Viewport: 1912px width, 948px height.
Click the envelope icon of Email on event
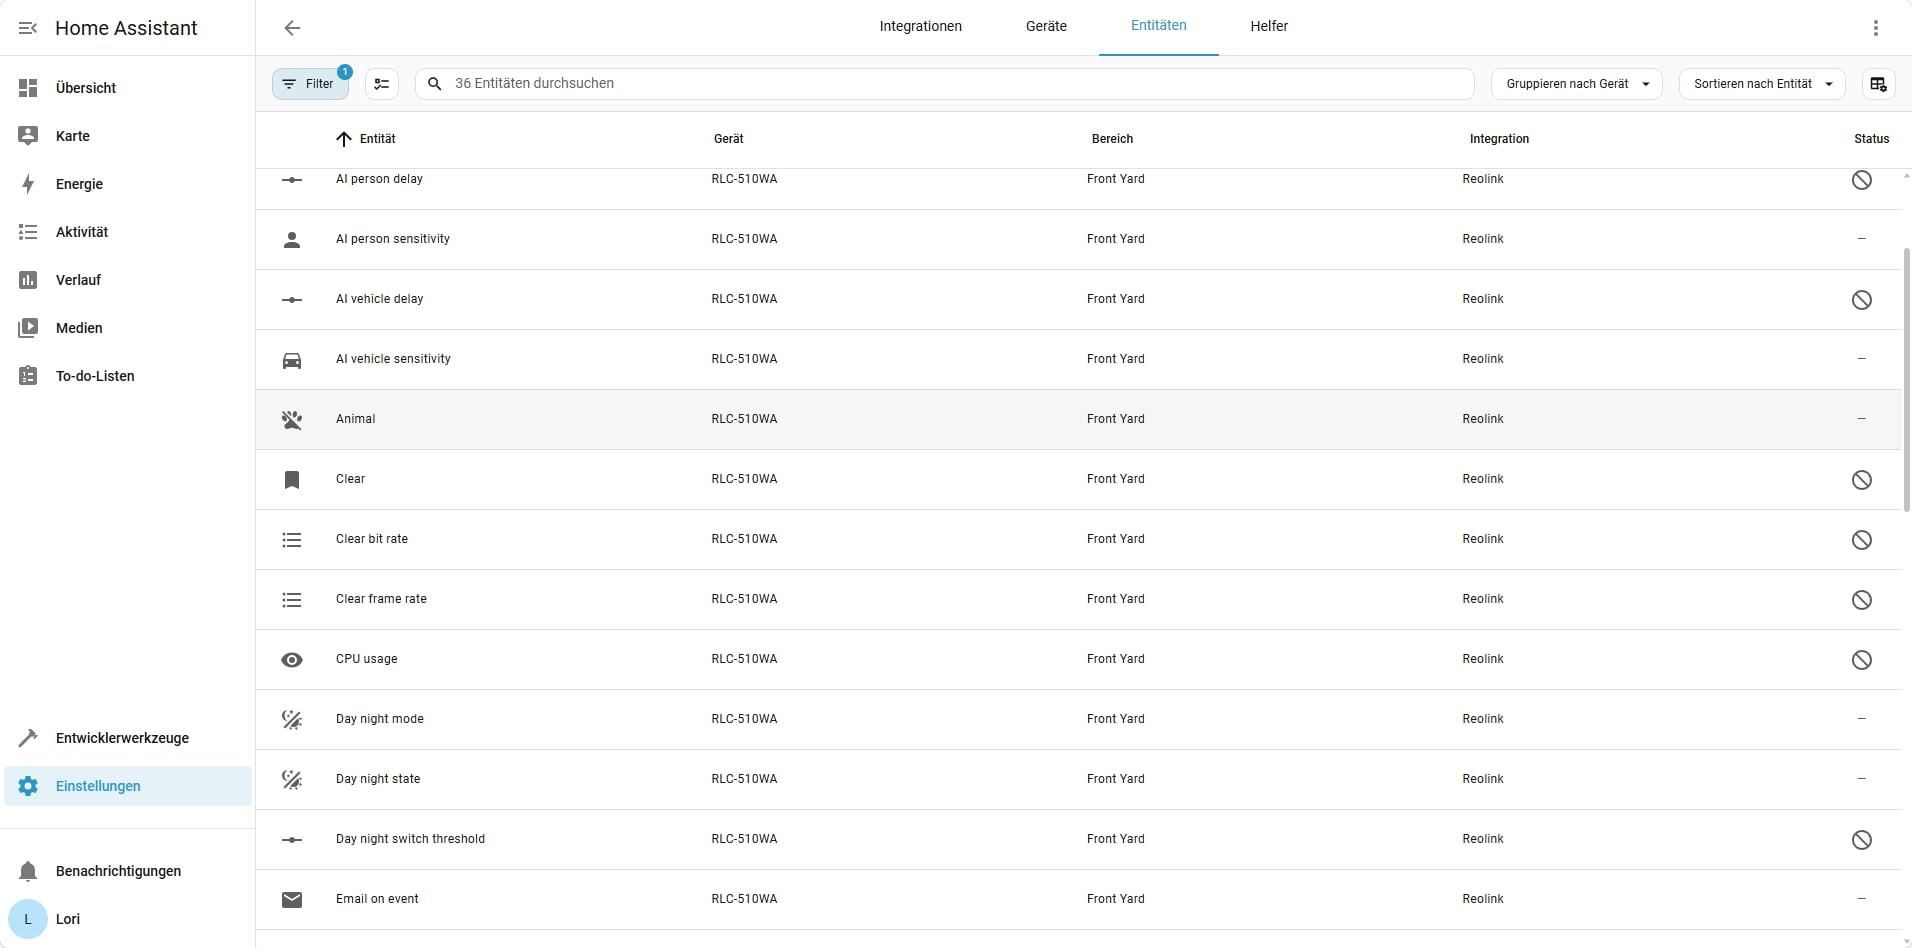point(292,900)
